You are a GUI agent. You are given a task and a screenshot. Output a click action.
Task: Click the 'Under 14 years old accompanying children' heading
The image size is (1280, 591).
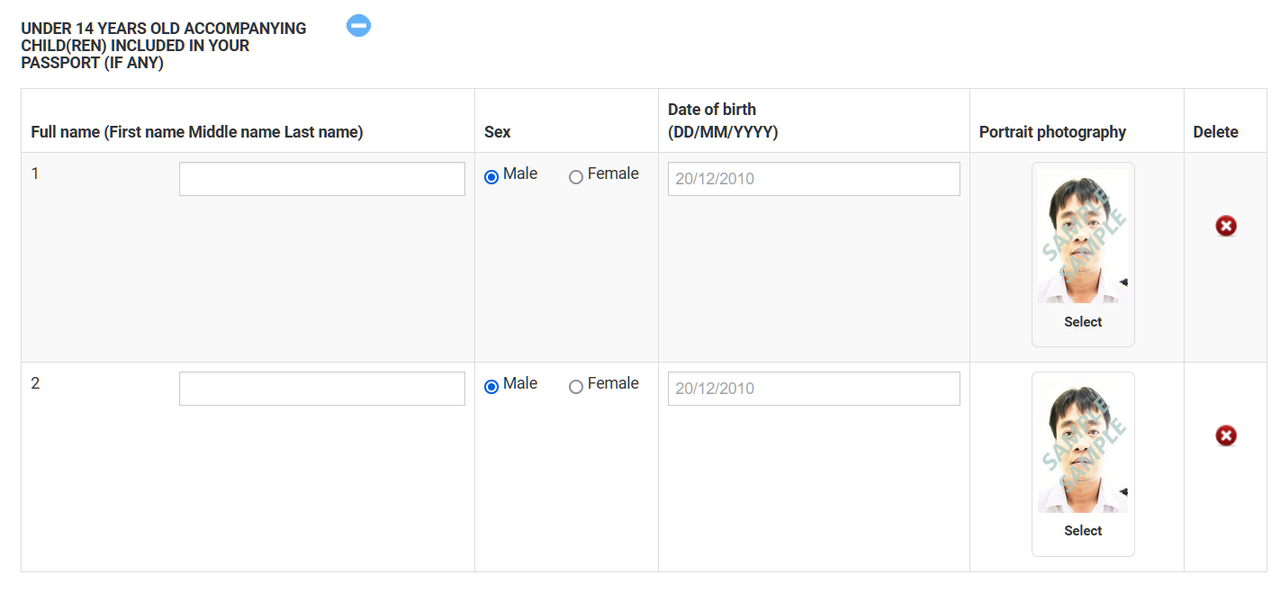click(163, 45)
